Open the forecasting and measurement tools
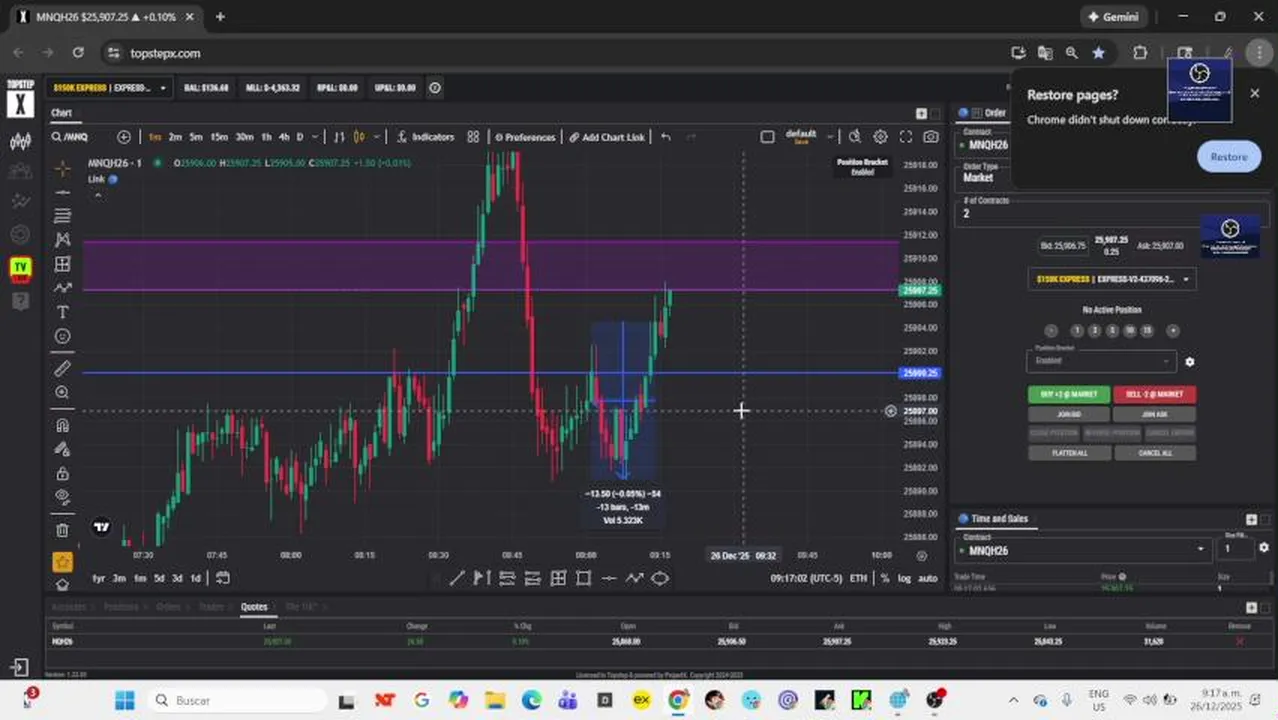The width and height of the screenshot is (1278, 720). (x=62, y=264)
